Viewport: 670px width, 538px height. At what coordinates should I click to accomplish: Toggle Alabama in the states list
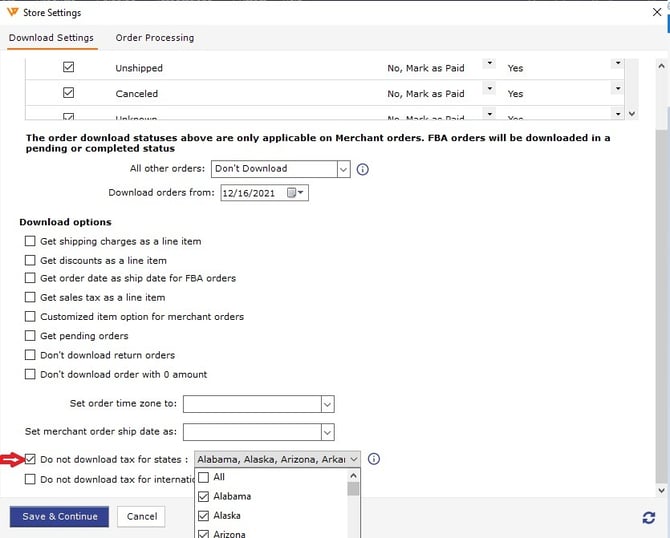(204, 497)
